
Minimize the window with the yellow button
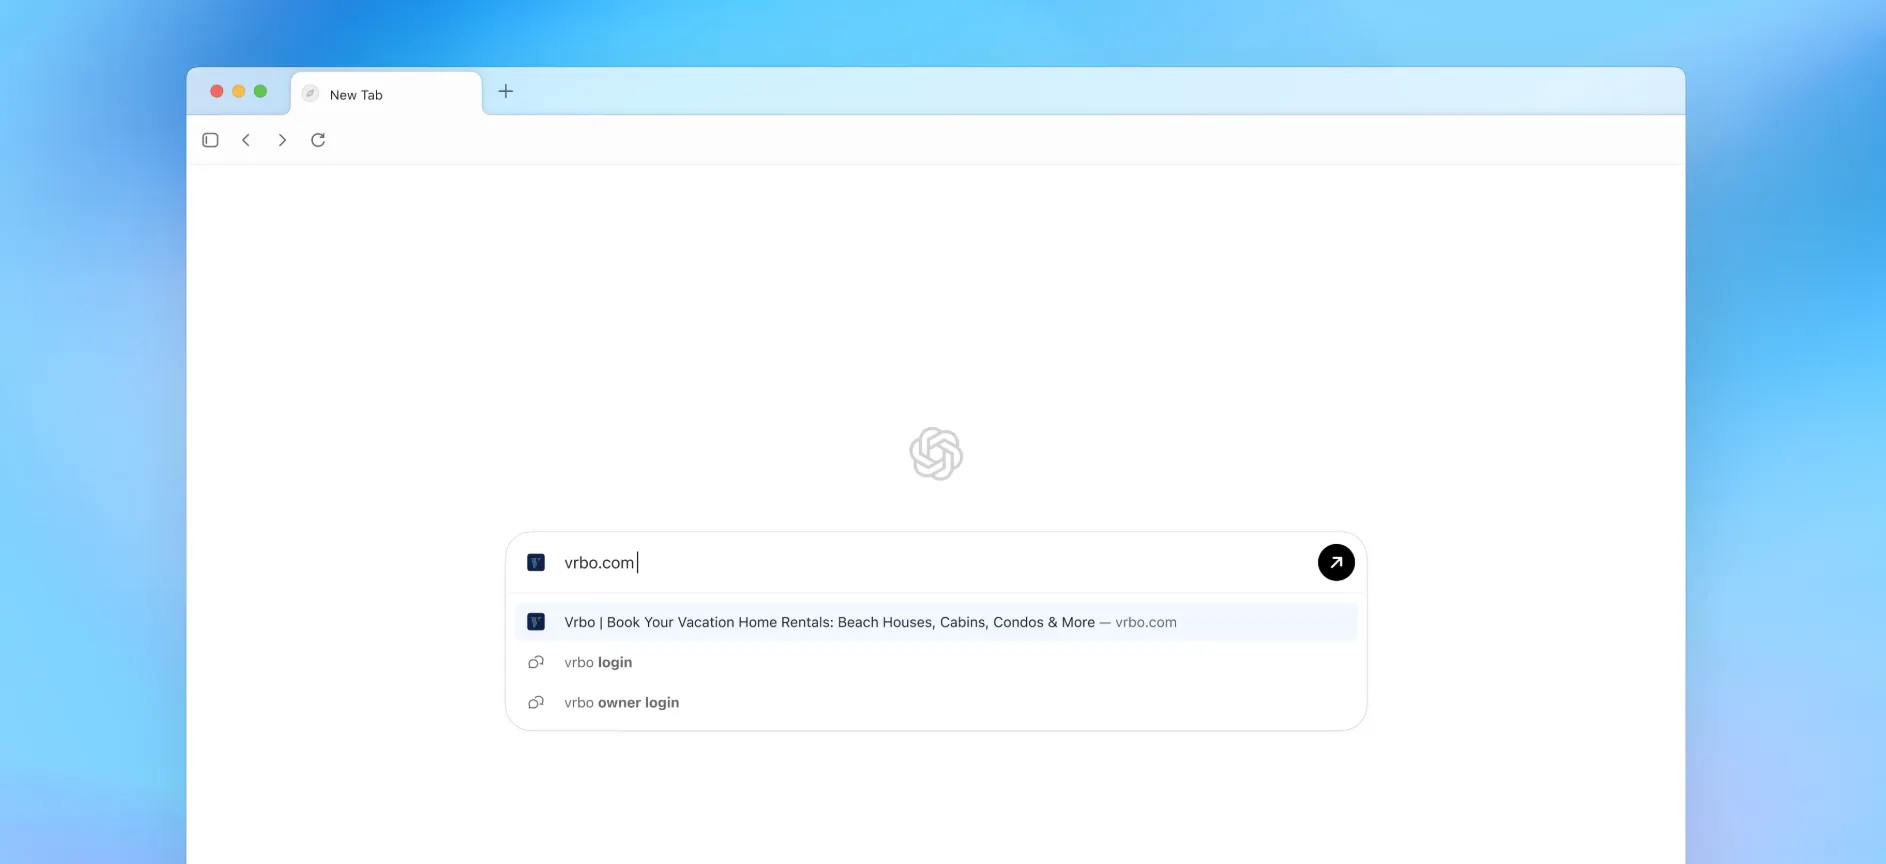(x=238, y=91)
